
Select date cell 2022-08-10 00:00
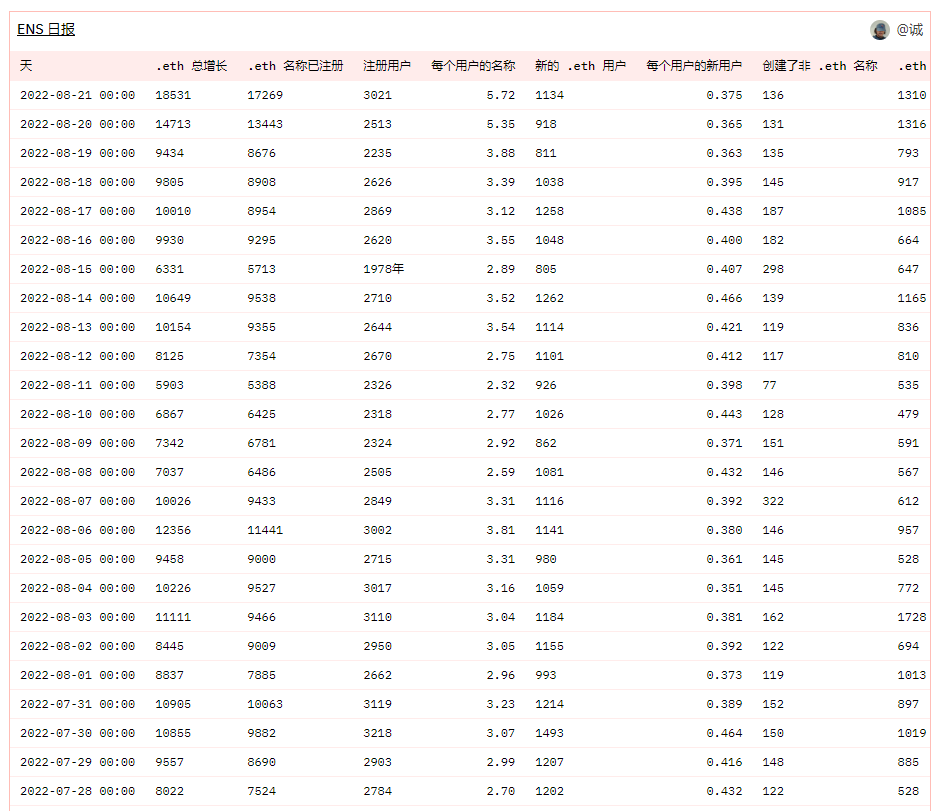tap(78, 414)
